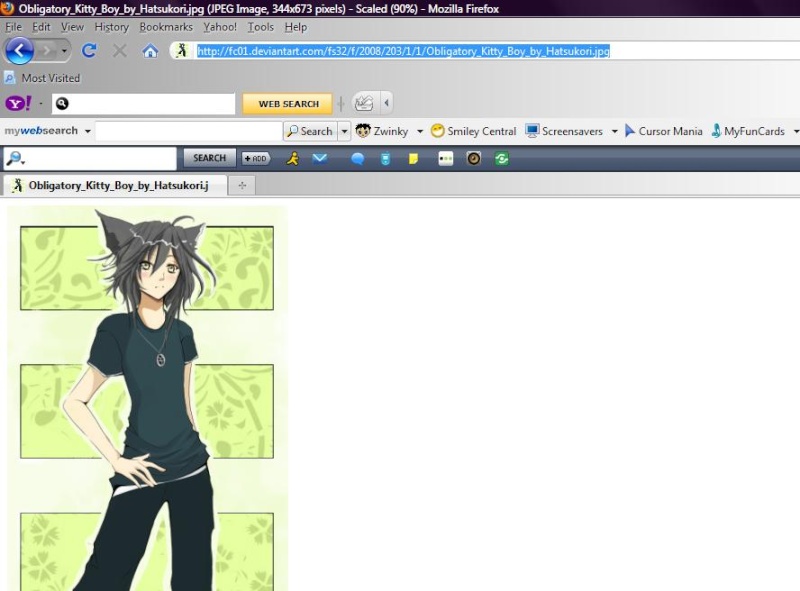Click the Screensavers monitor icon
The width and height of the screenshot is (800, 591).
(x=532, y=131)
